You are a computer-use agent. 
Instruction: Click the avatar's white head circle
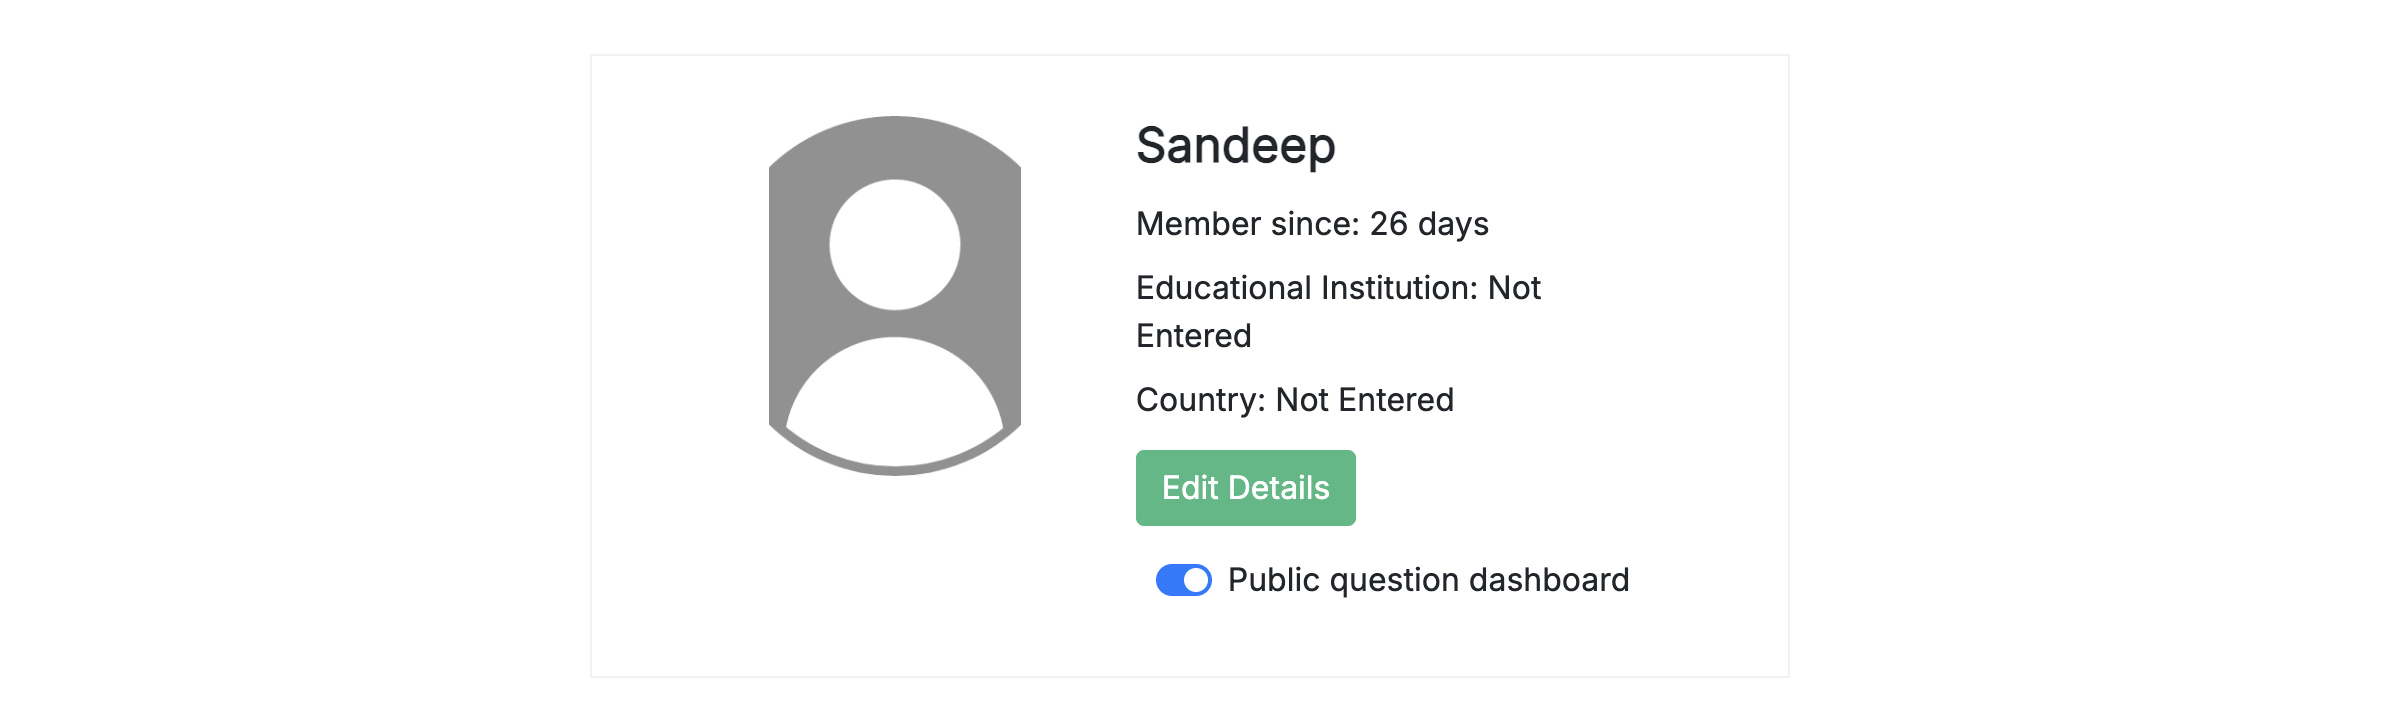pyautogui.click(x=894, y=245)
